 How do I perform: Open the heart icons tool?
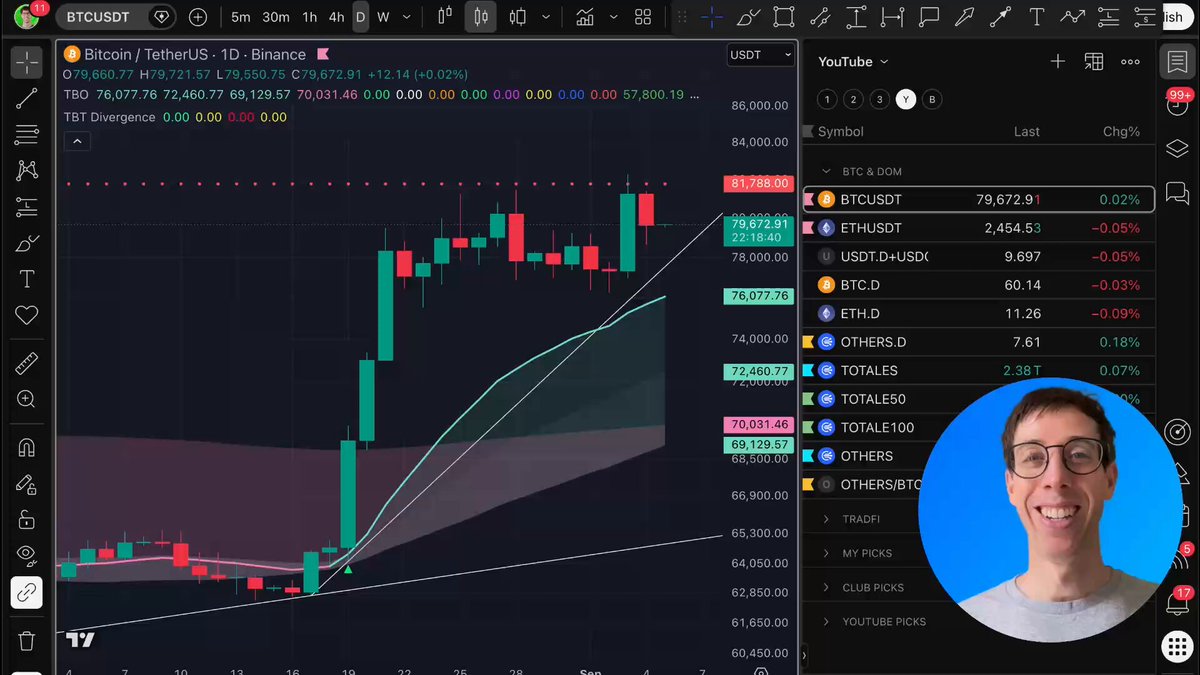coord(27,316)
